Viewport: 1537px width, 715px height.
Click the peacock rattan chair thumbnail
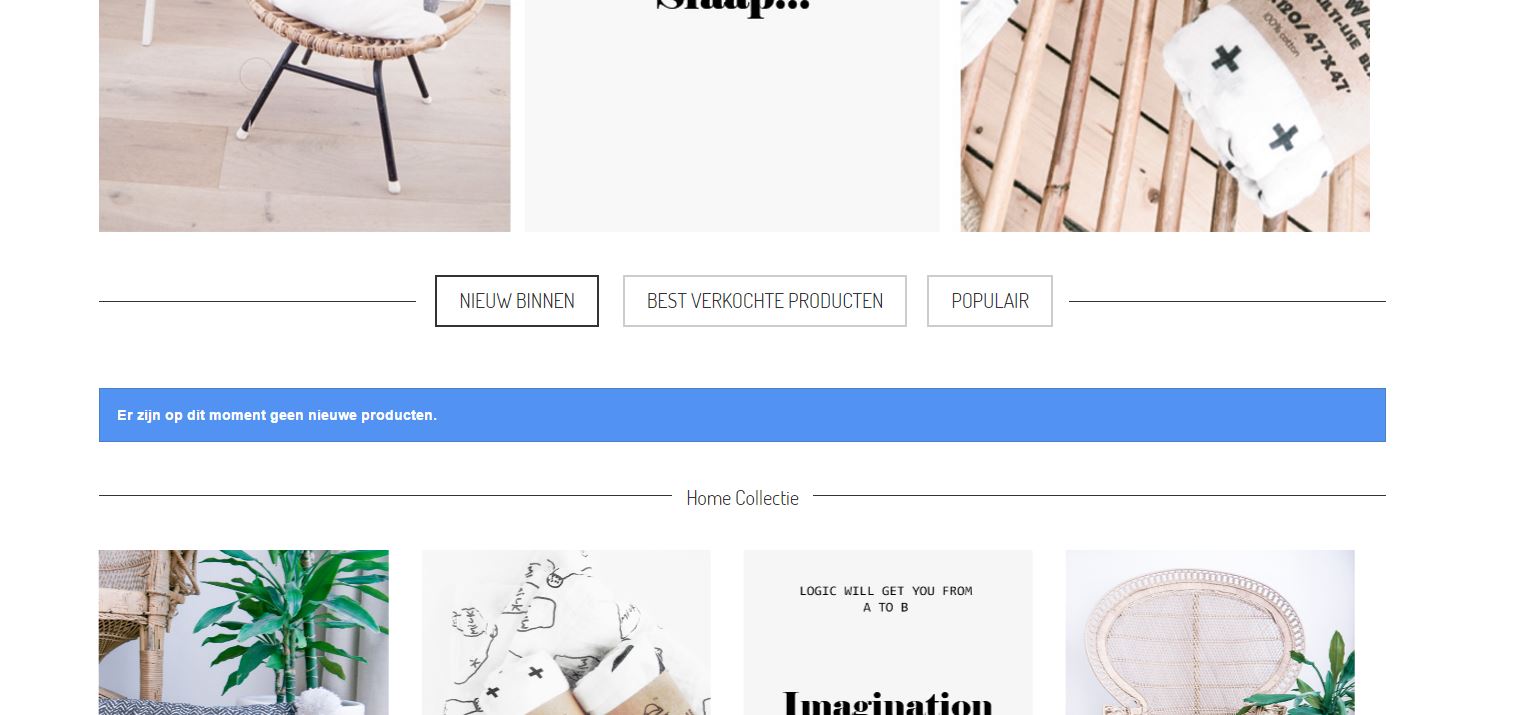tap(1210, 632)
